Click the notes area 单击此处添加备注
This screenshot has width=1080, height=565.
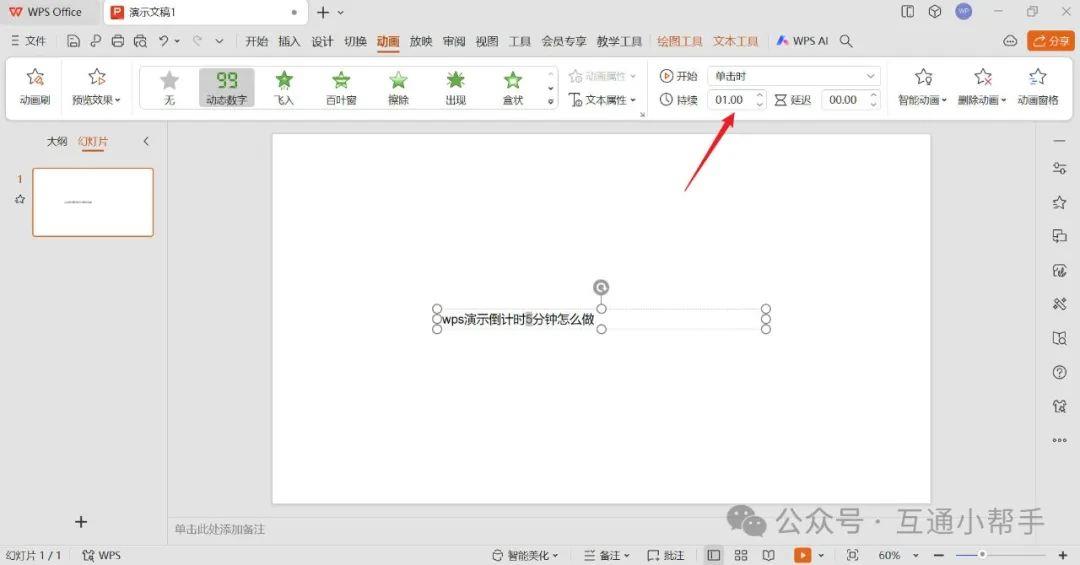coord(220,529)
